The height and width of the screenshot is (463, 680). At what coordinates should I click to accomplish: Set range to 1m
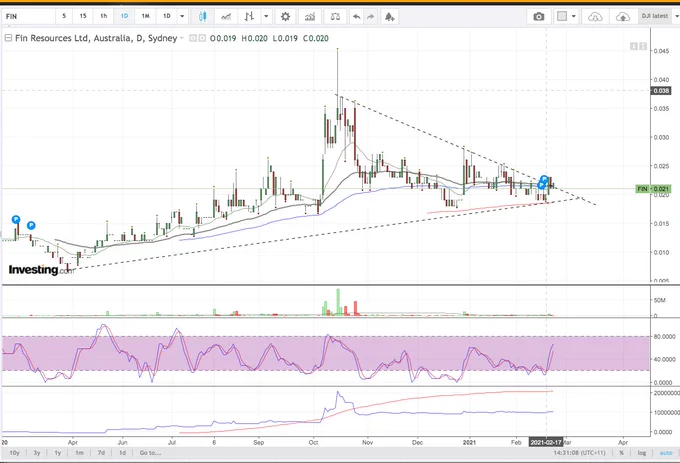point(79,453)
